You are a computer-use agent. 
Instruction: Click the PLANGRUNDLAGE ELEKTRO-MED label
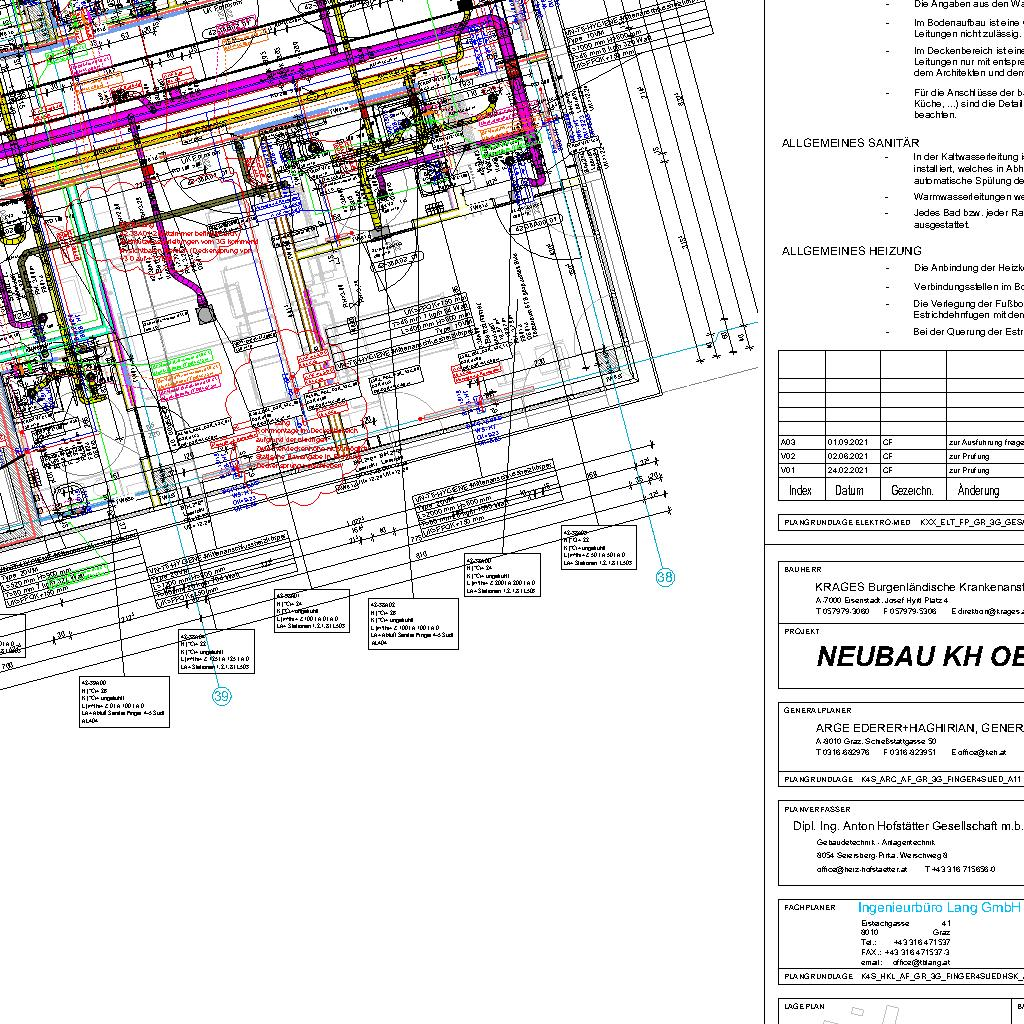[x=847, y=522]
